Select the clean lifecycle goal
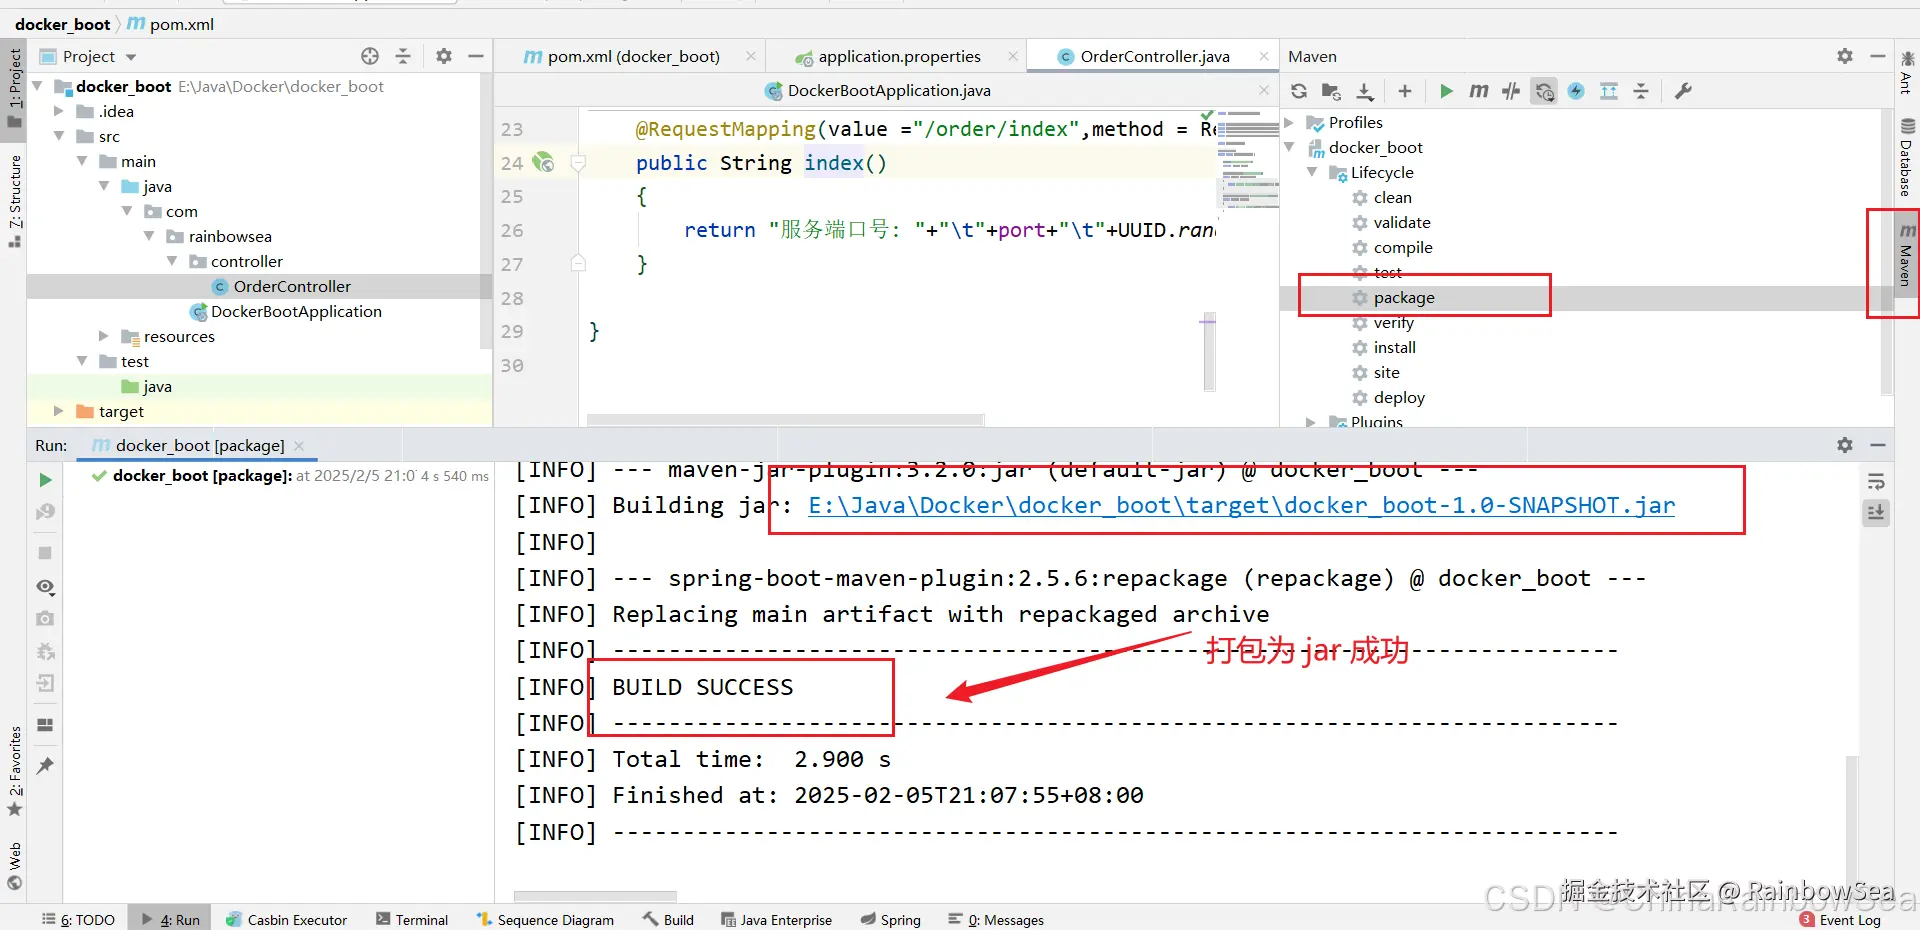Image resolution: width=1920 pixels, height=930 pixels. (1392, 197)
